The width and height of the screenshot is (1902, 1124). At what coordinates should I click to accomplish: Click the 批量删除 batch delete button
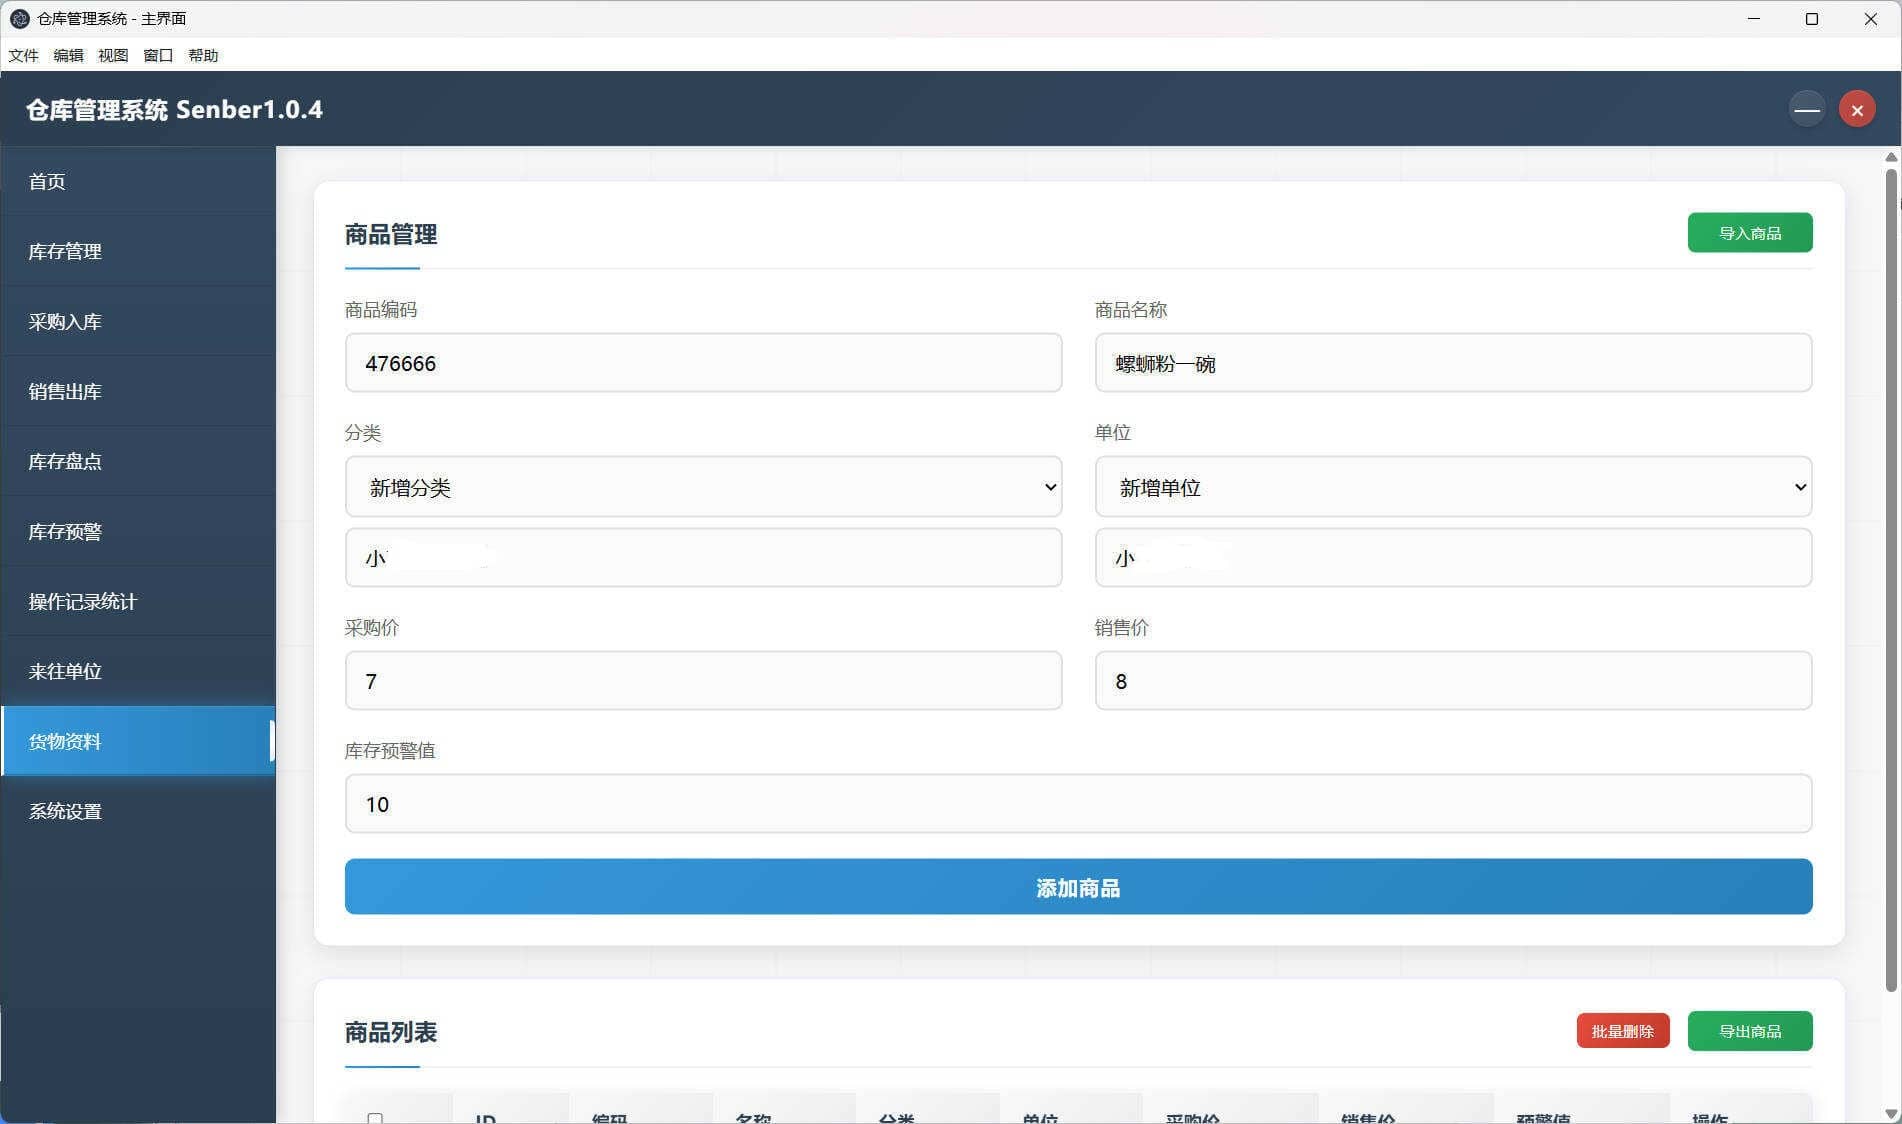point(1622,1030)
